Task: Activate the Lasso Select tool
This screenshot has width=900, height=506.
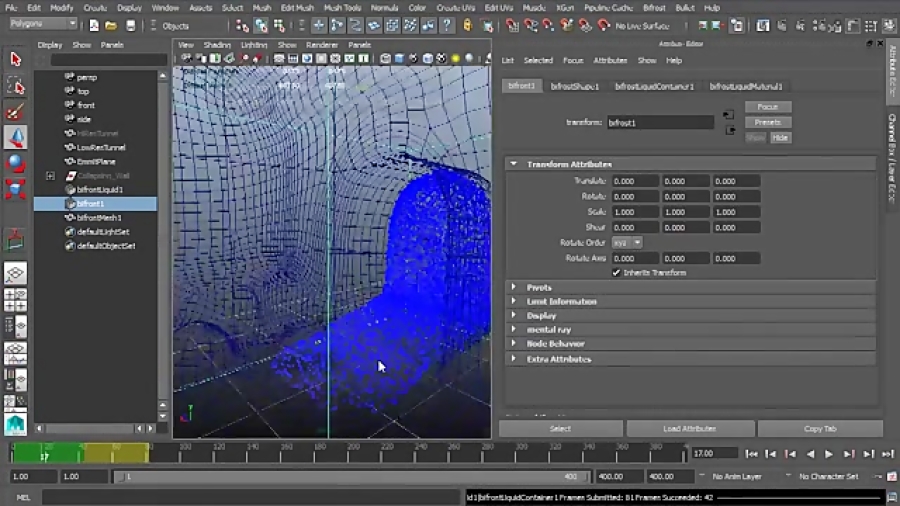Action: coord(15,86)
